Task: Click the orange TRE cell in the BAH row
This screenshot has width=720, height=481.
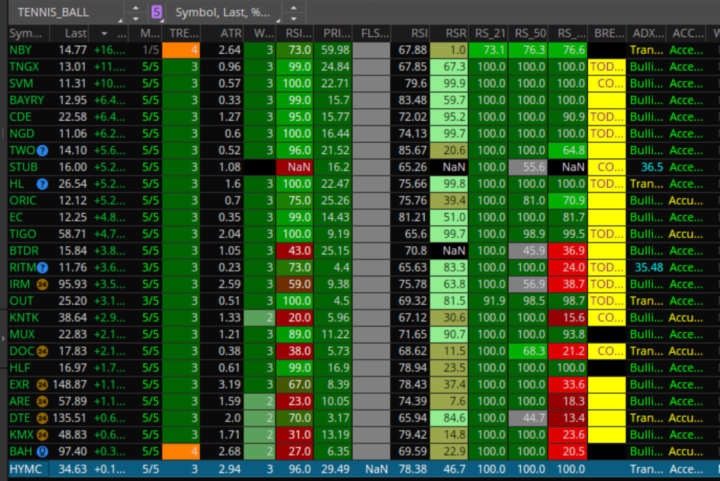Action: (181, 452)
